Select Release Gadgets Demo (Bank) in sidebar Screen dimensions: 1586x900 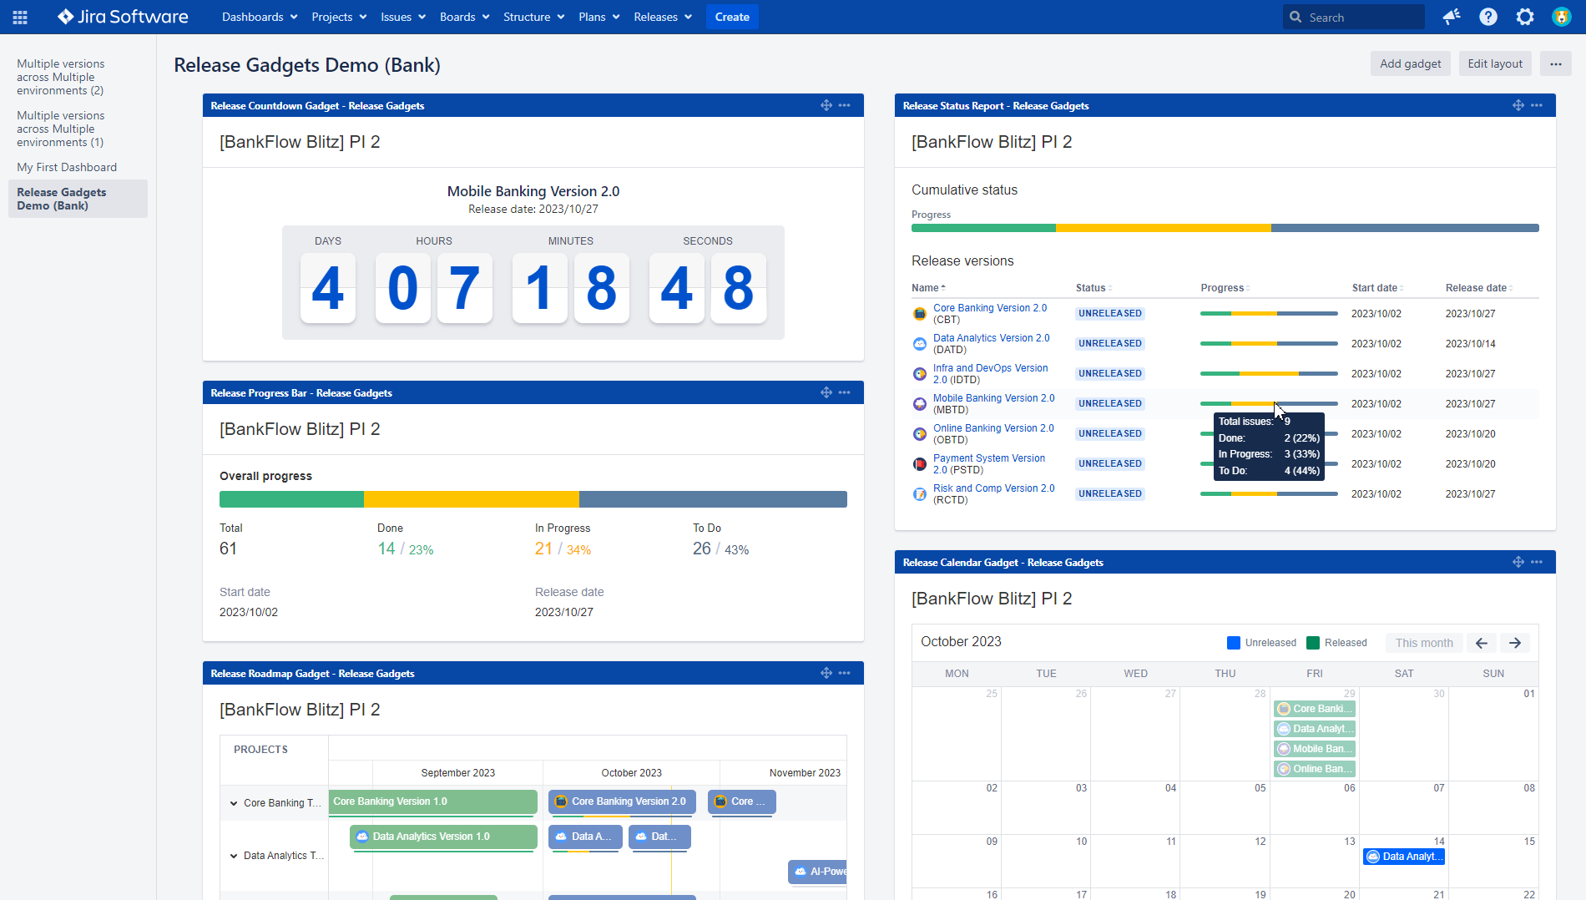point(78,199)
